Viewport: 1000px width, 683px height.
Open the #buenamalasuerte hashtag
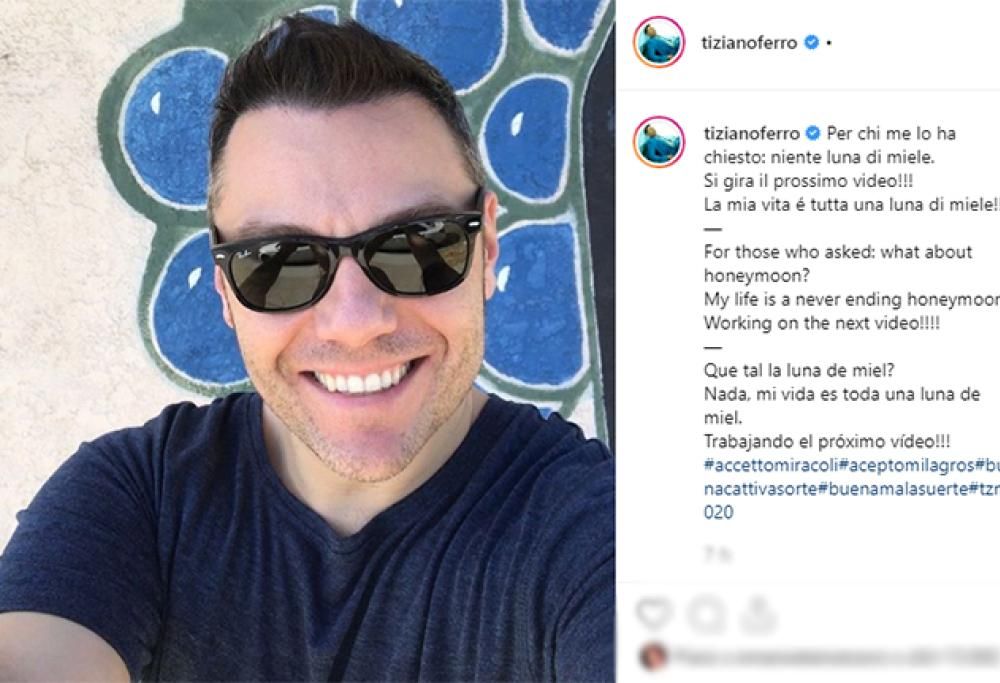(893, 489)
